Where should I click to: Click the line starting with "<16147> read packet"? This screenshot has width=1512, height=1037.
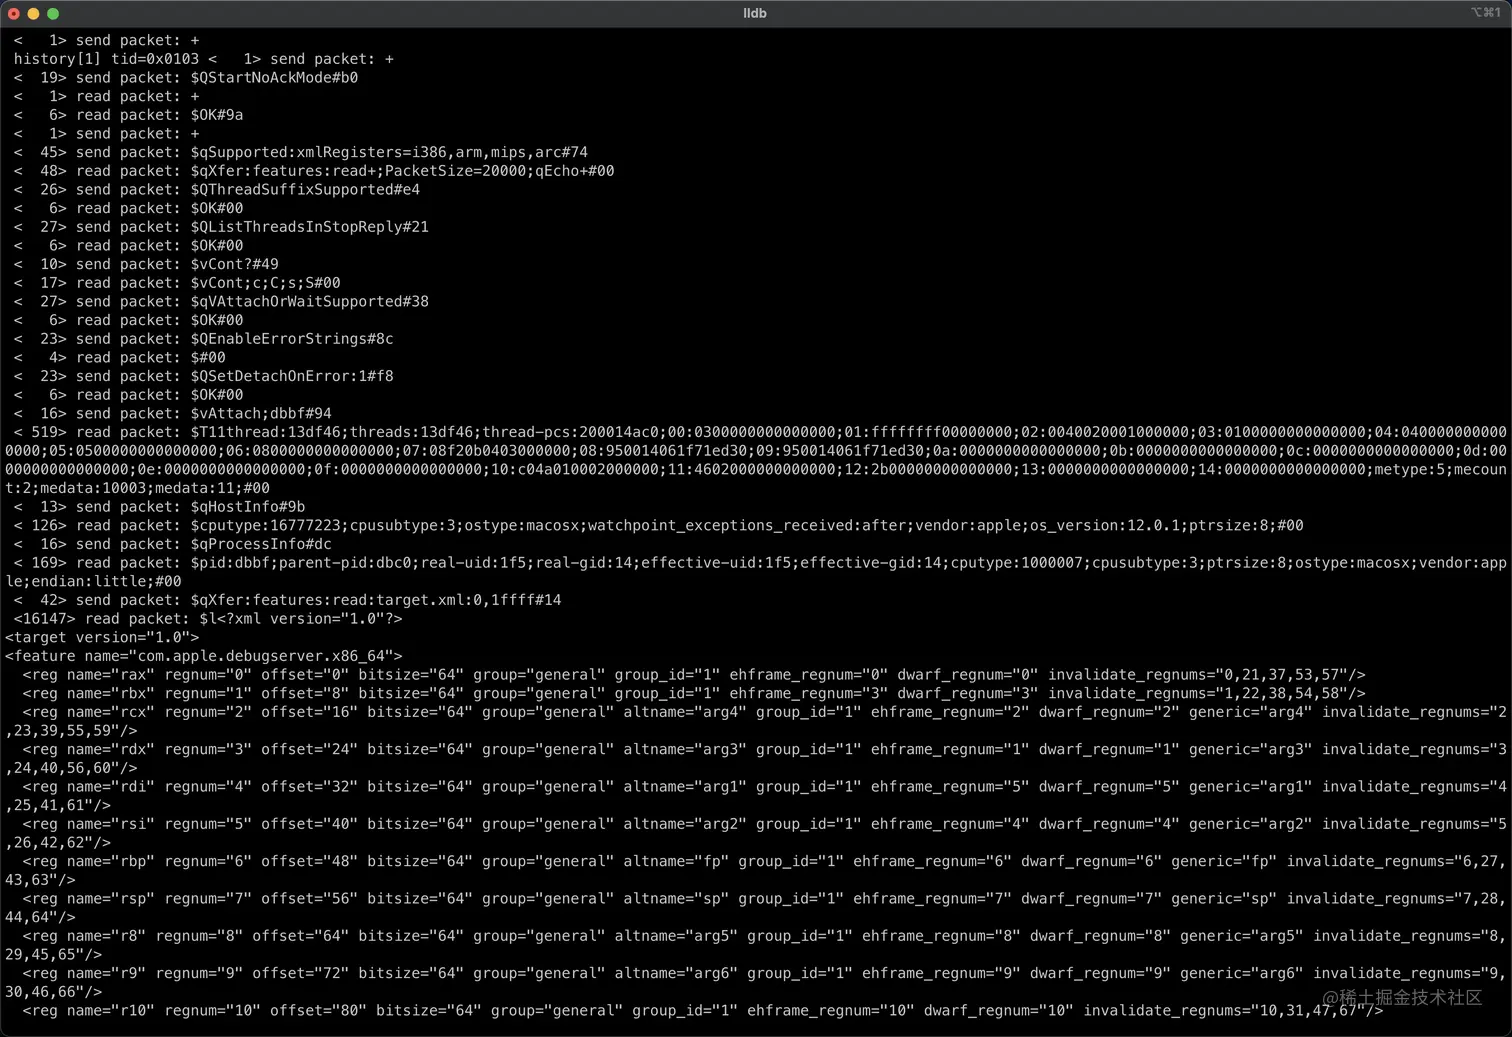click(x=208, y=619)
